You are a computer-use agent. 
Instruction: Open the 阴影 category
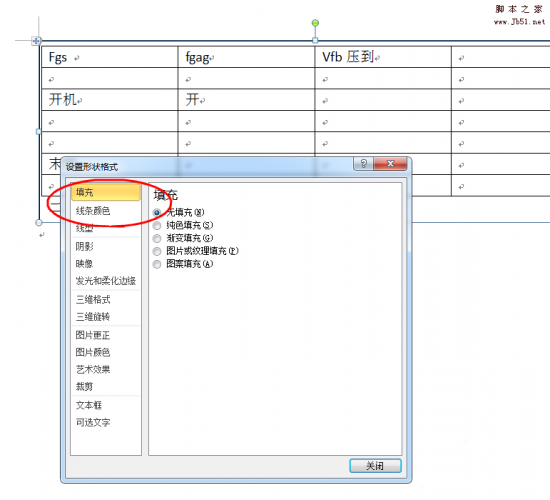106,247
